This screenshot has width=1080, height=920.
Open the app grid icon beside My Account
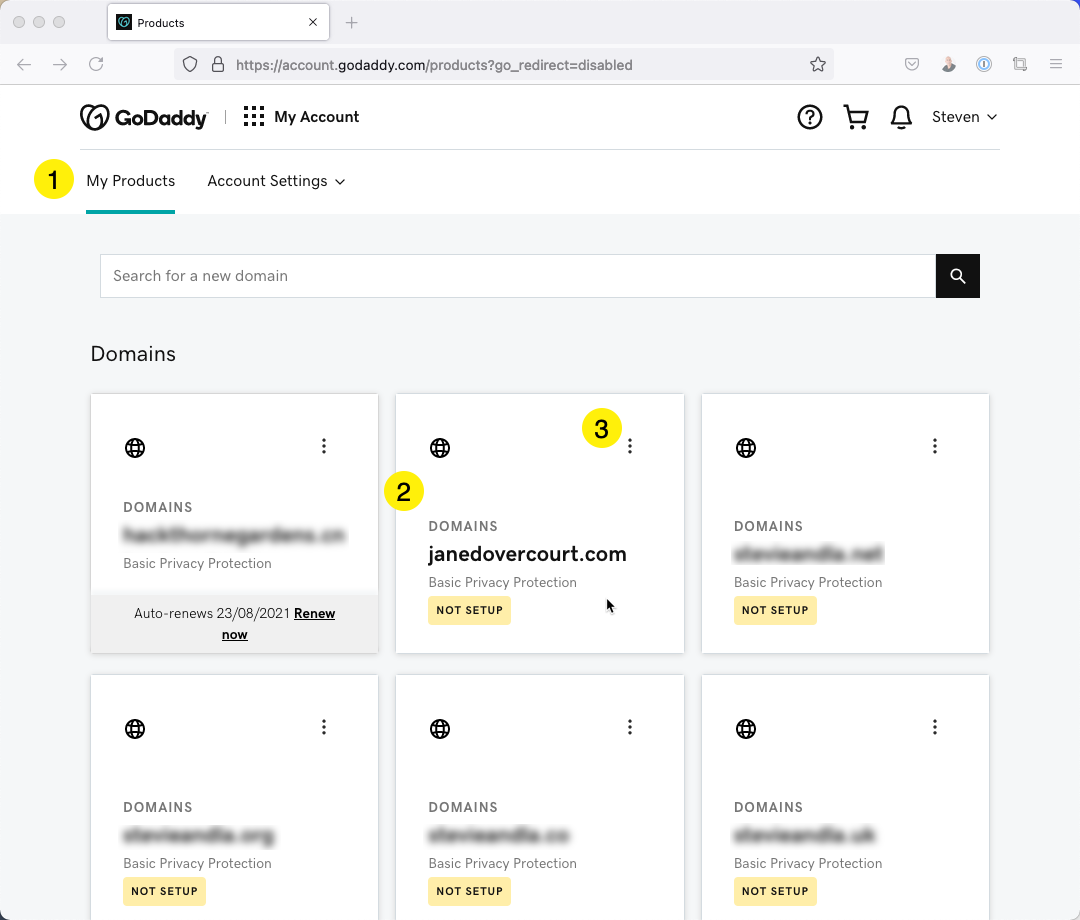click(254, 117)
